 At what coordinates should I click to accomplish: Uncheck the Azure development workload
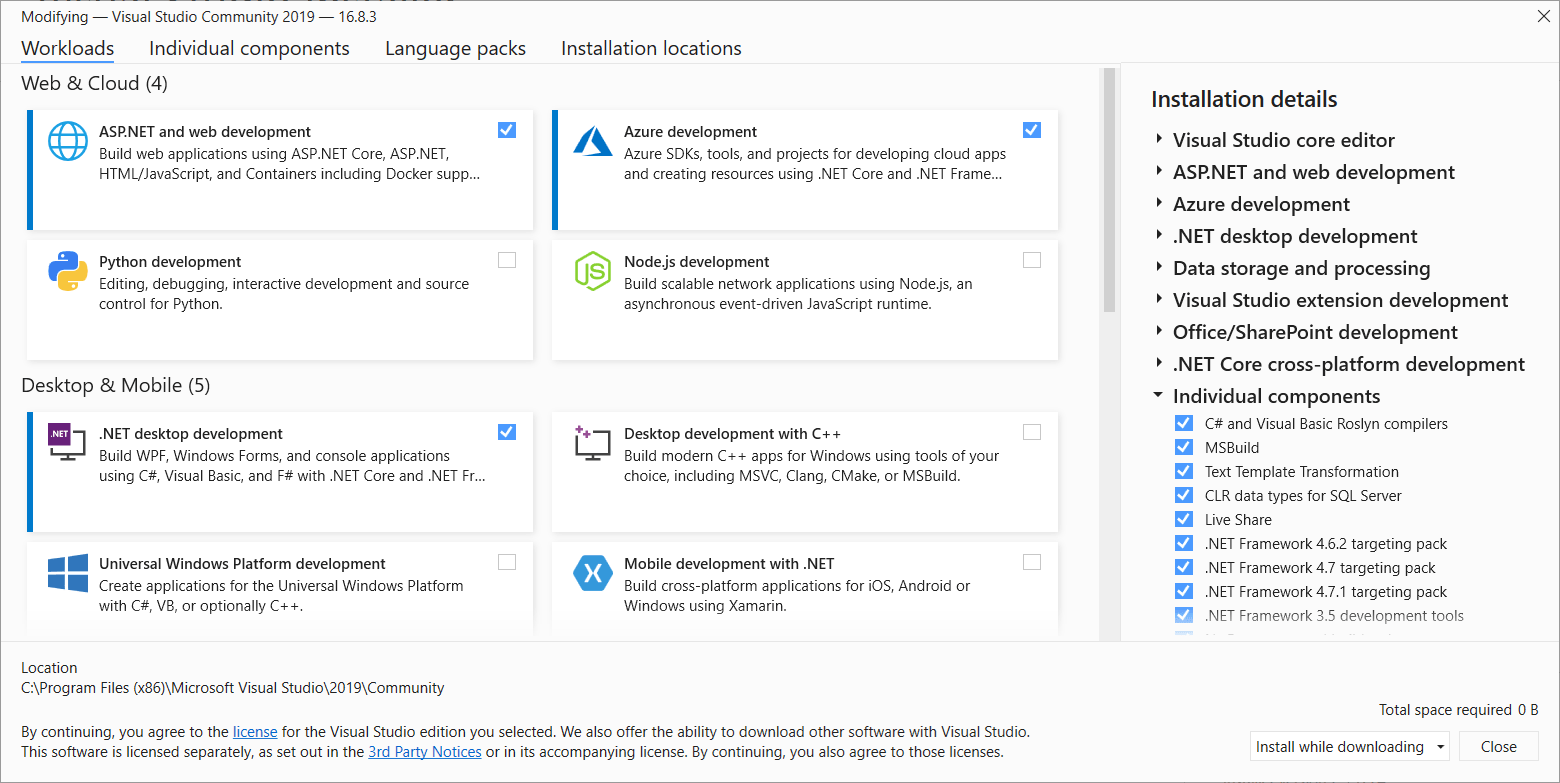pyautogui.click(x=1032, y=130)
